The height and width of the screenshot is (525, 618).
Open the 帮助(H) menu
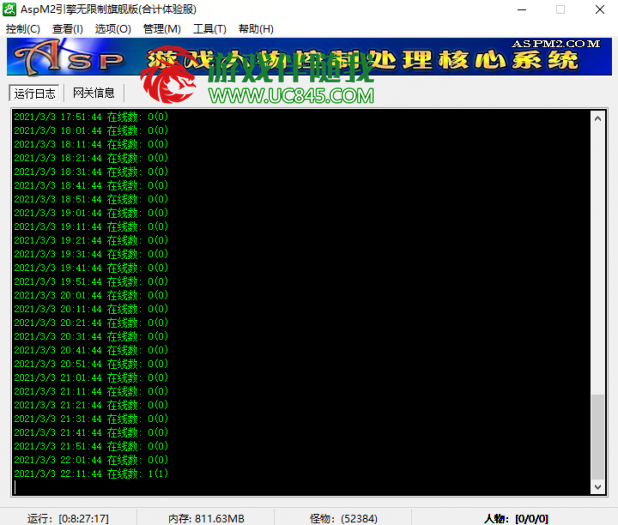tap(256, 29)
